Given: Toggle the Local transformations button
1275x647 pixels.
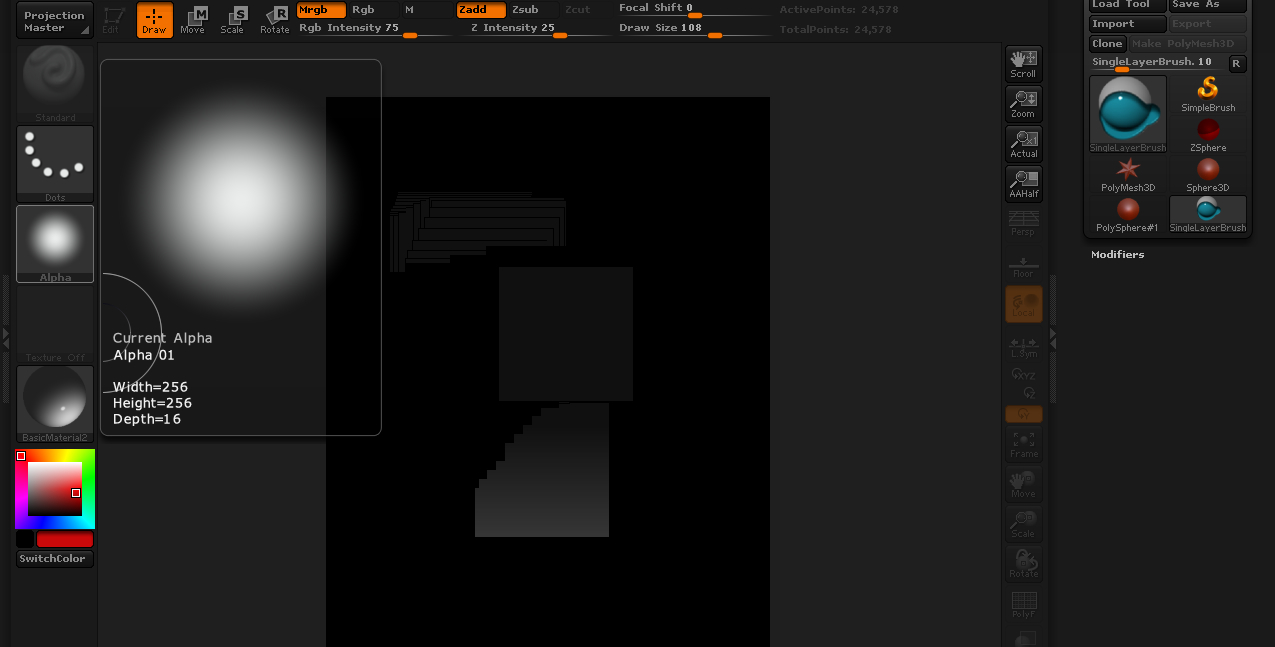Looking at the screenshot, I should 1023,304.
